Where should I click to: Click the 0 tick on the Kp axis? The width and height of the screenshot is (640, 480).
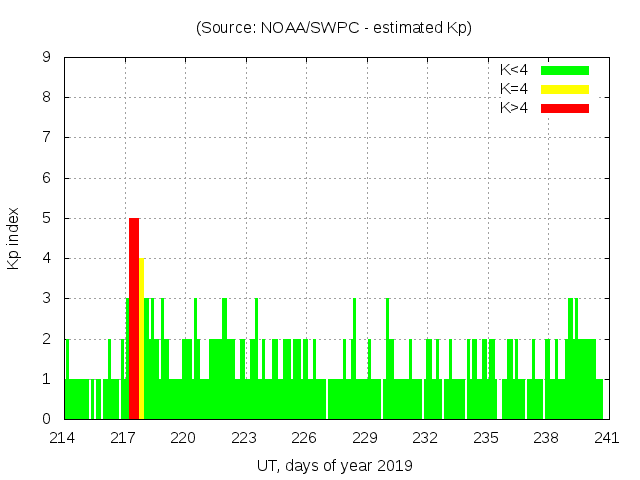tap(47, 419)
